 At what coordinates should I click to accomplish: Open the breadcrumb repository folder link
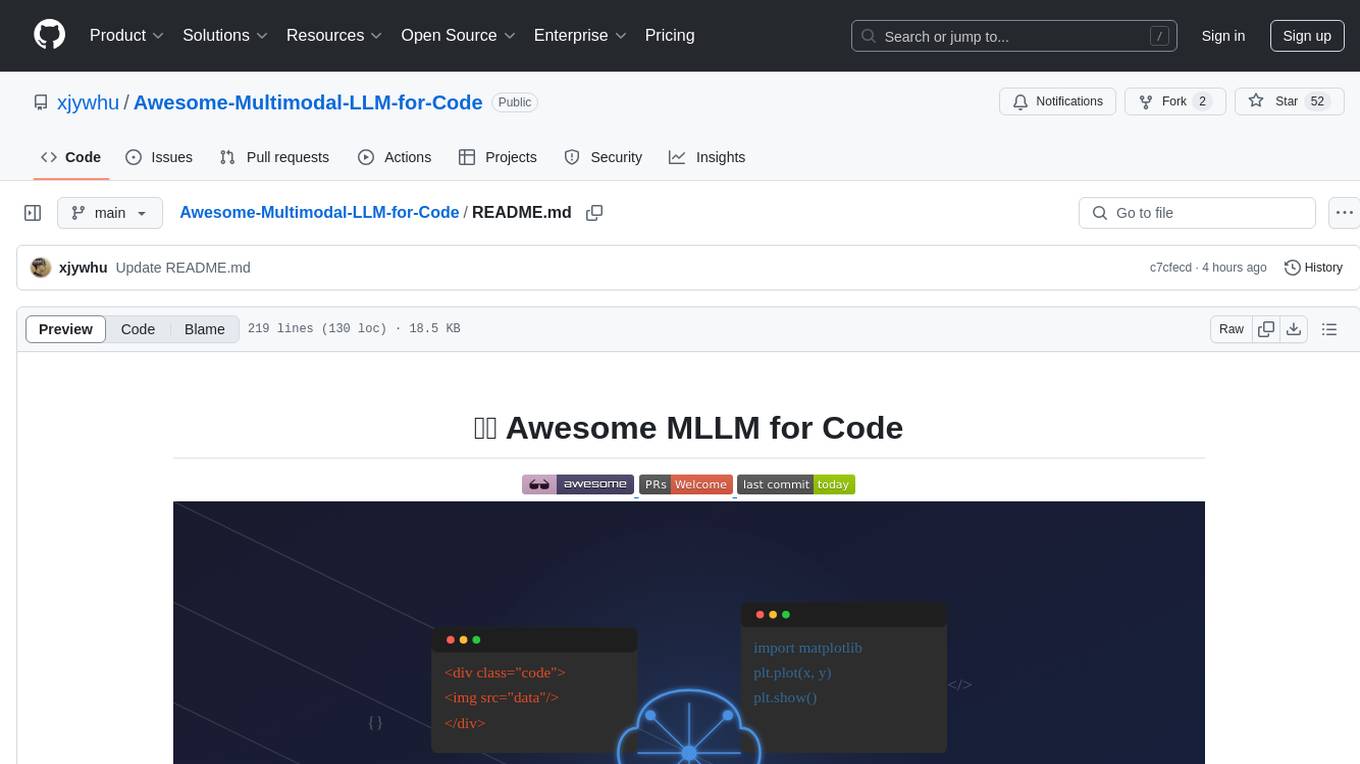click(319, 212)
